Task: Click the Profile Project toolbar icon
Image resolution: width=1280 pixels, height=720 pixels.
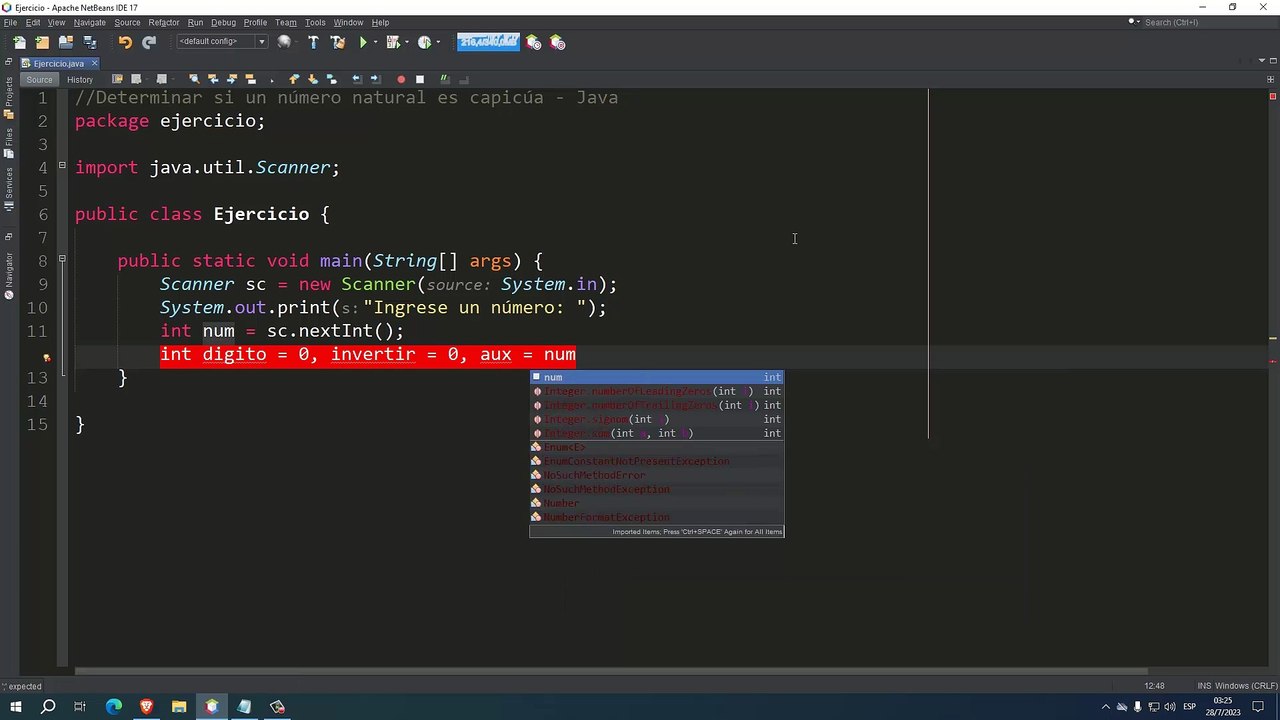Action: click(425, 42)
